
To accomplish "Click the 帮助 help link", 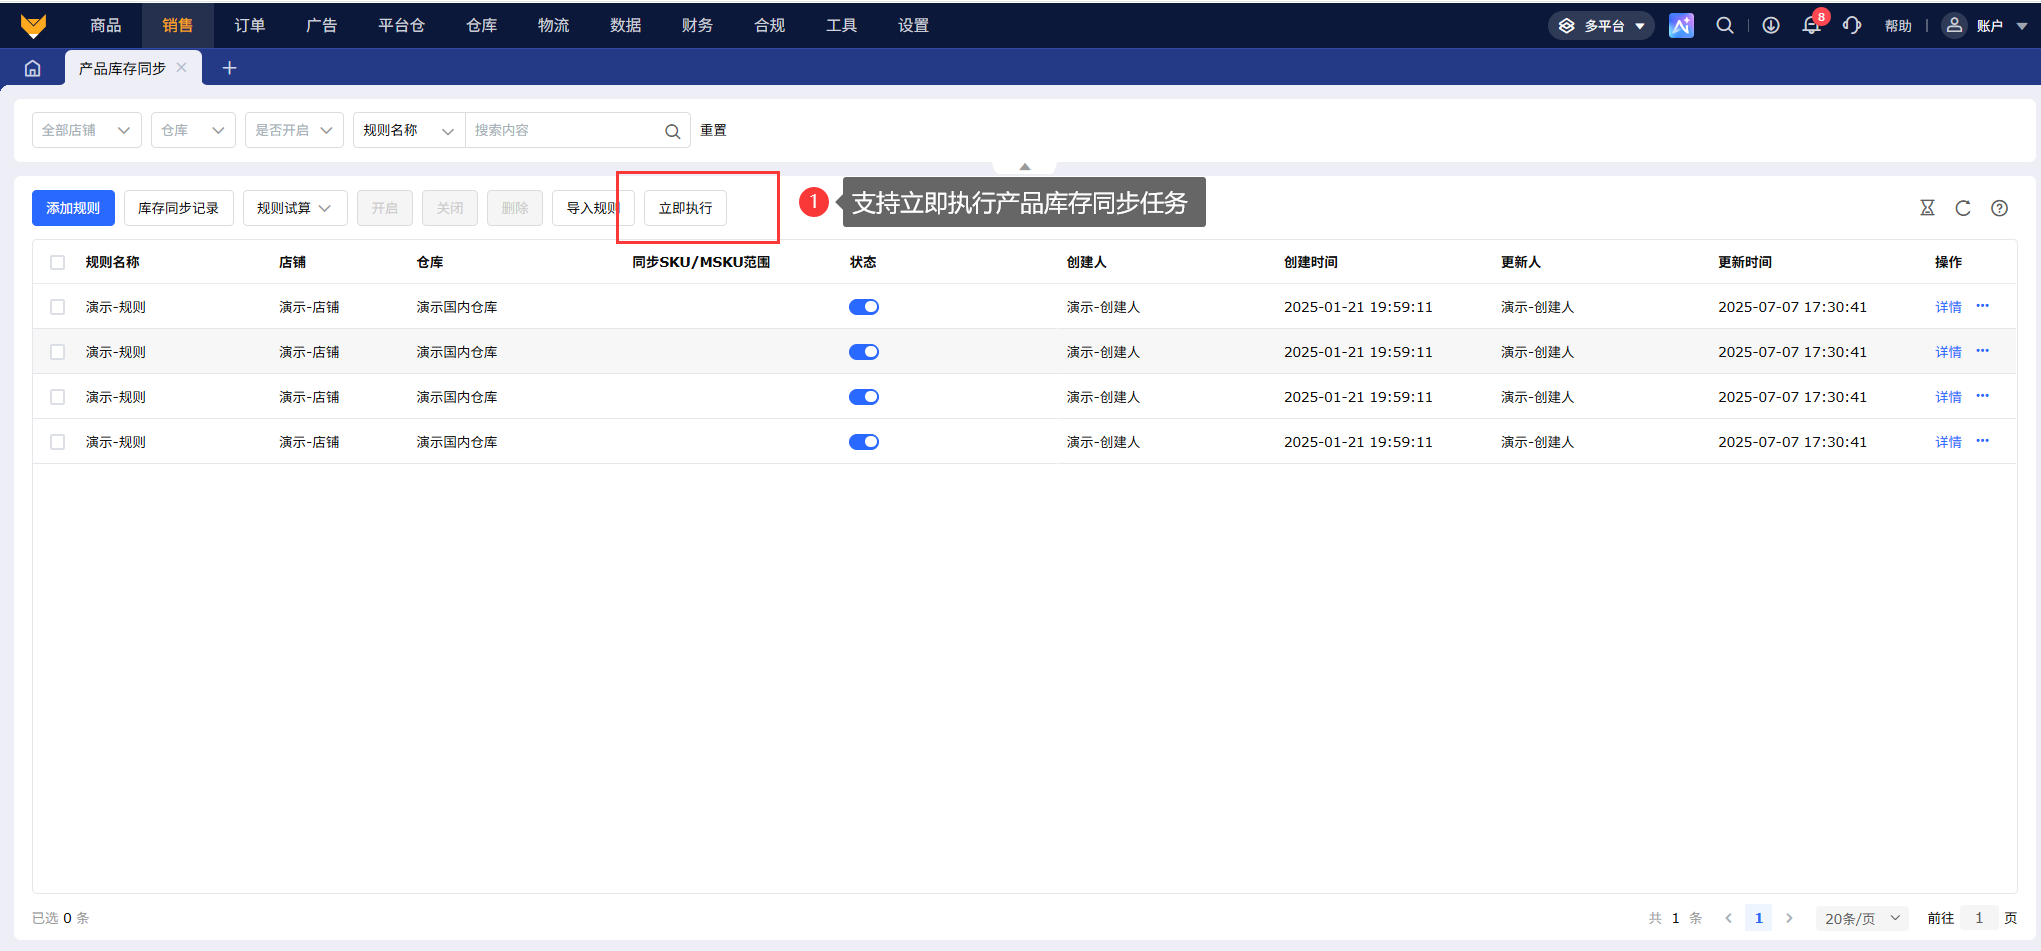I will click(1898, 26).
